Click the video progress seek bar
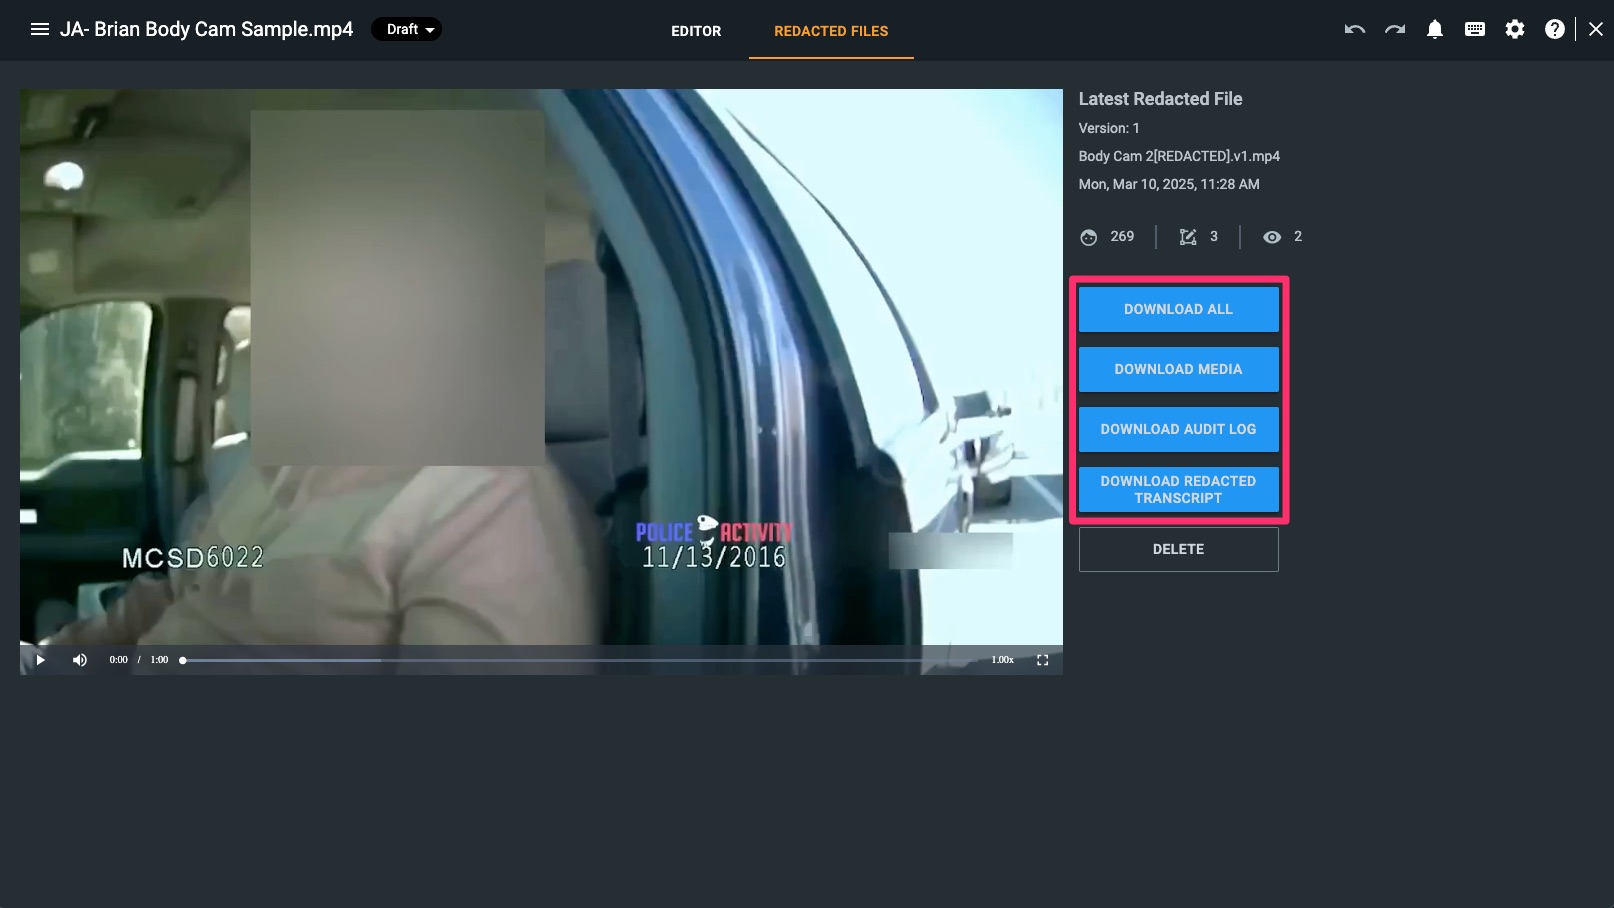Viewport: 1614px width, 908px height. click(580, 660)
